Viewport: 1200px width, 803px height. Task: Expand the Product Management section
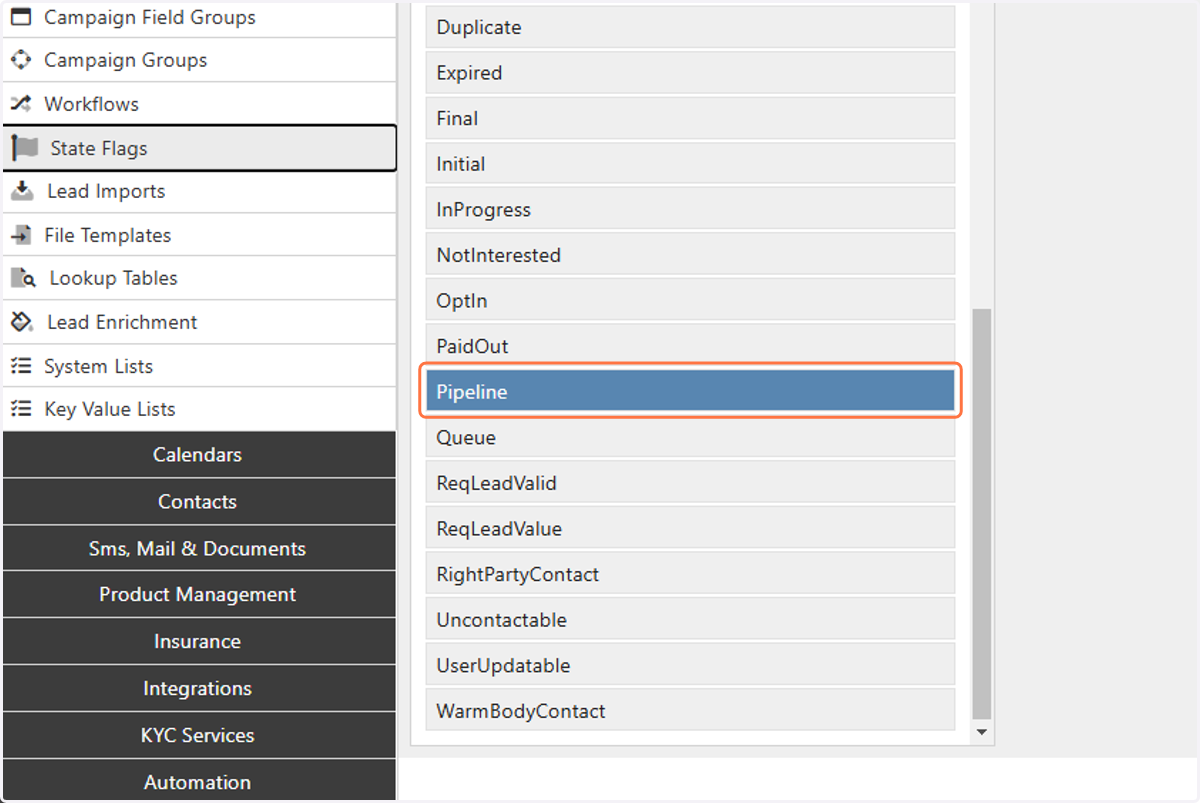click(x=199, y=594)
